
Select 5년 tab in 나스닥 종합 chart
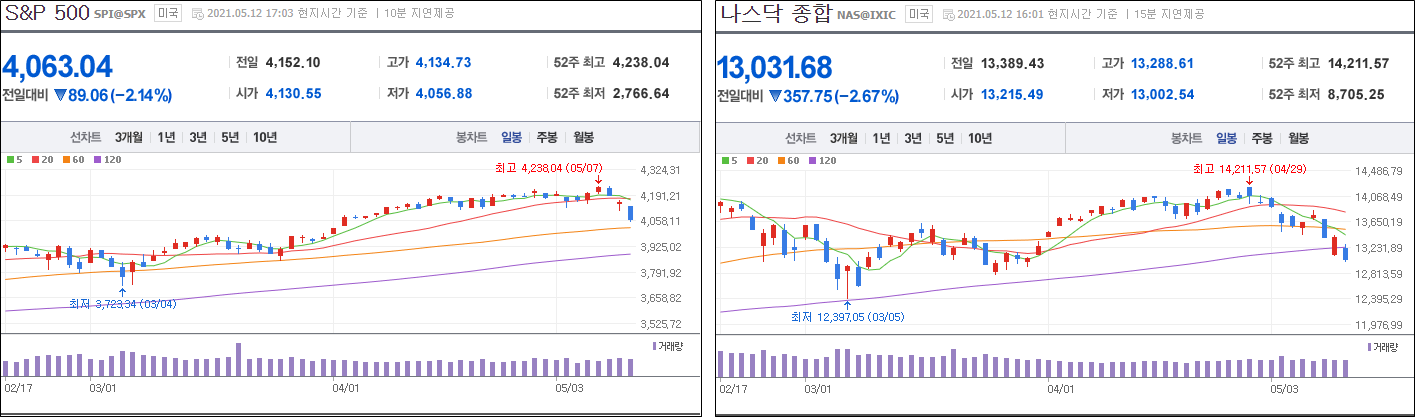coord(946,138)
